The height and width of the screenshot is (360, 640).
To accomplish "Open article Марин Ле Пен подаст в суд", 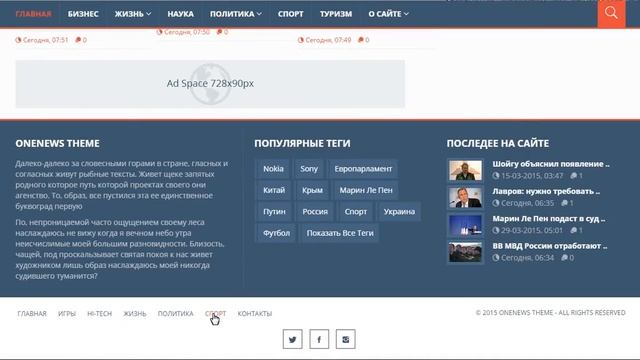I will [549, 219].
